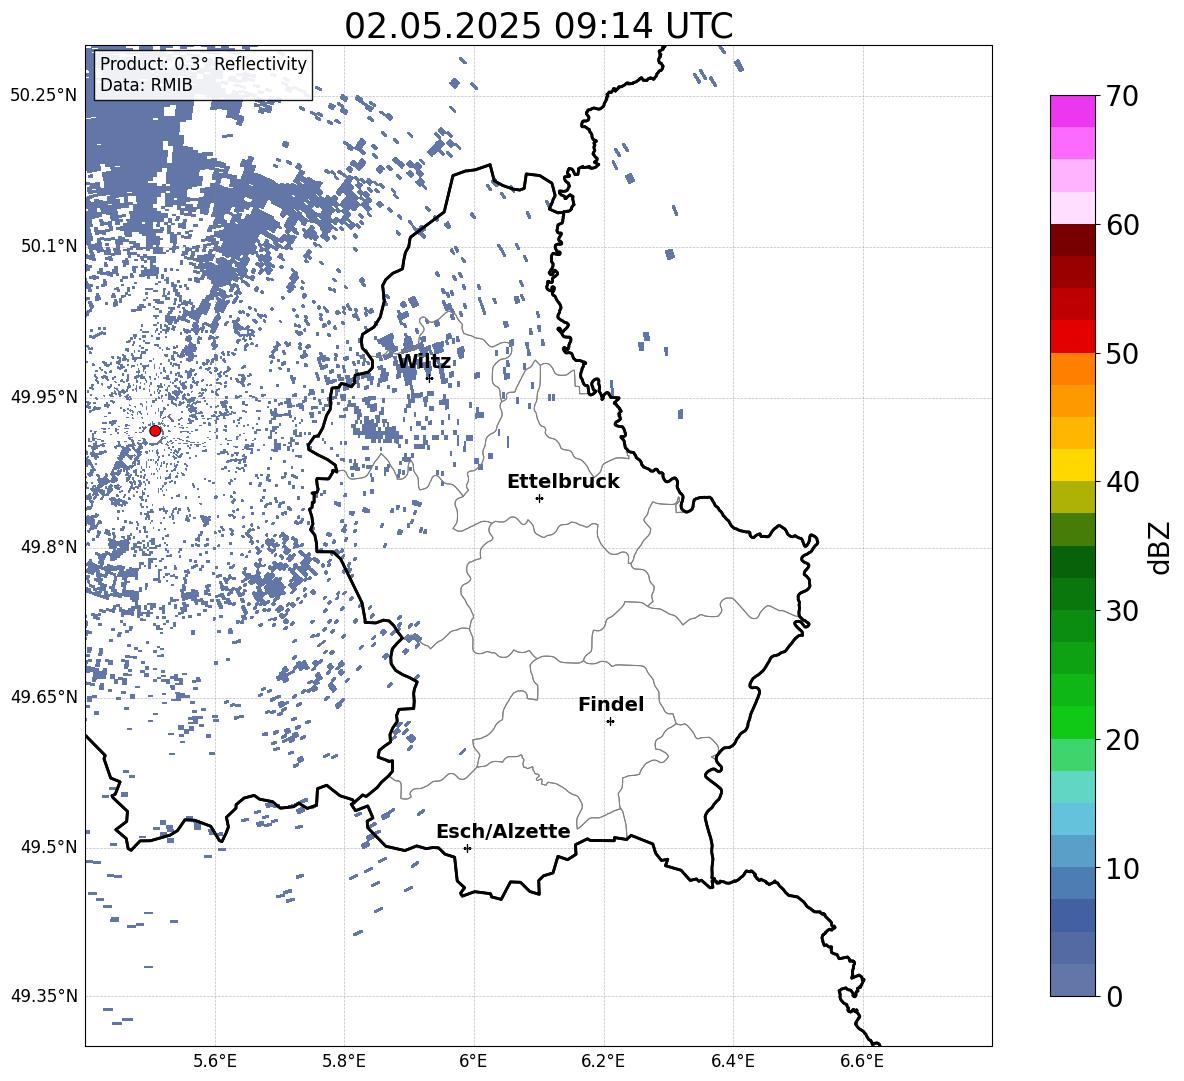This screenshot has width=1184, height=1081.
Task: Click the Findel station cross marker
Action: [610, 722]
